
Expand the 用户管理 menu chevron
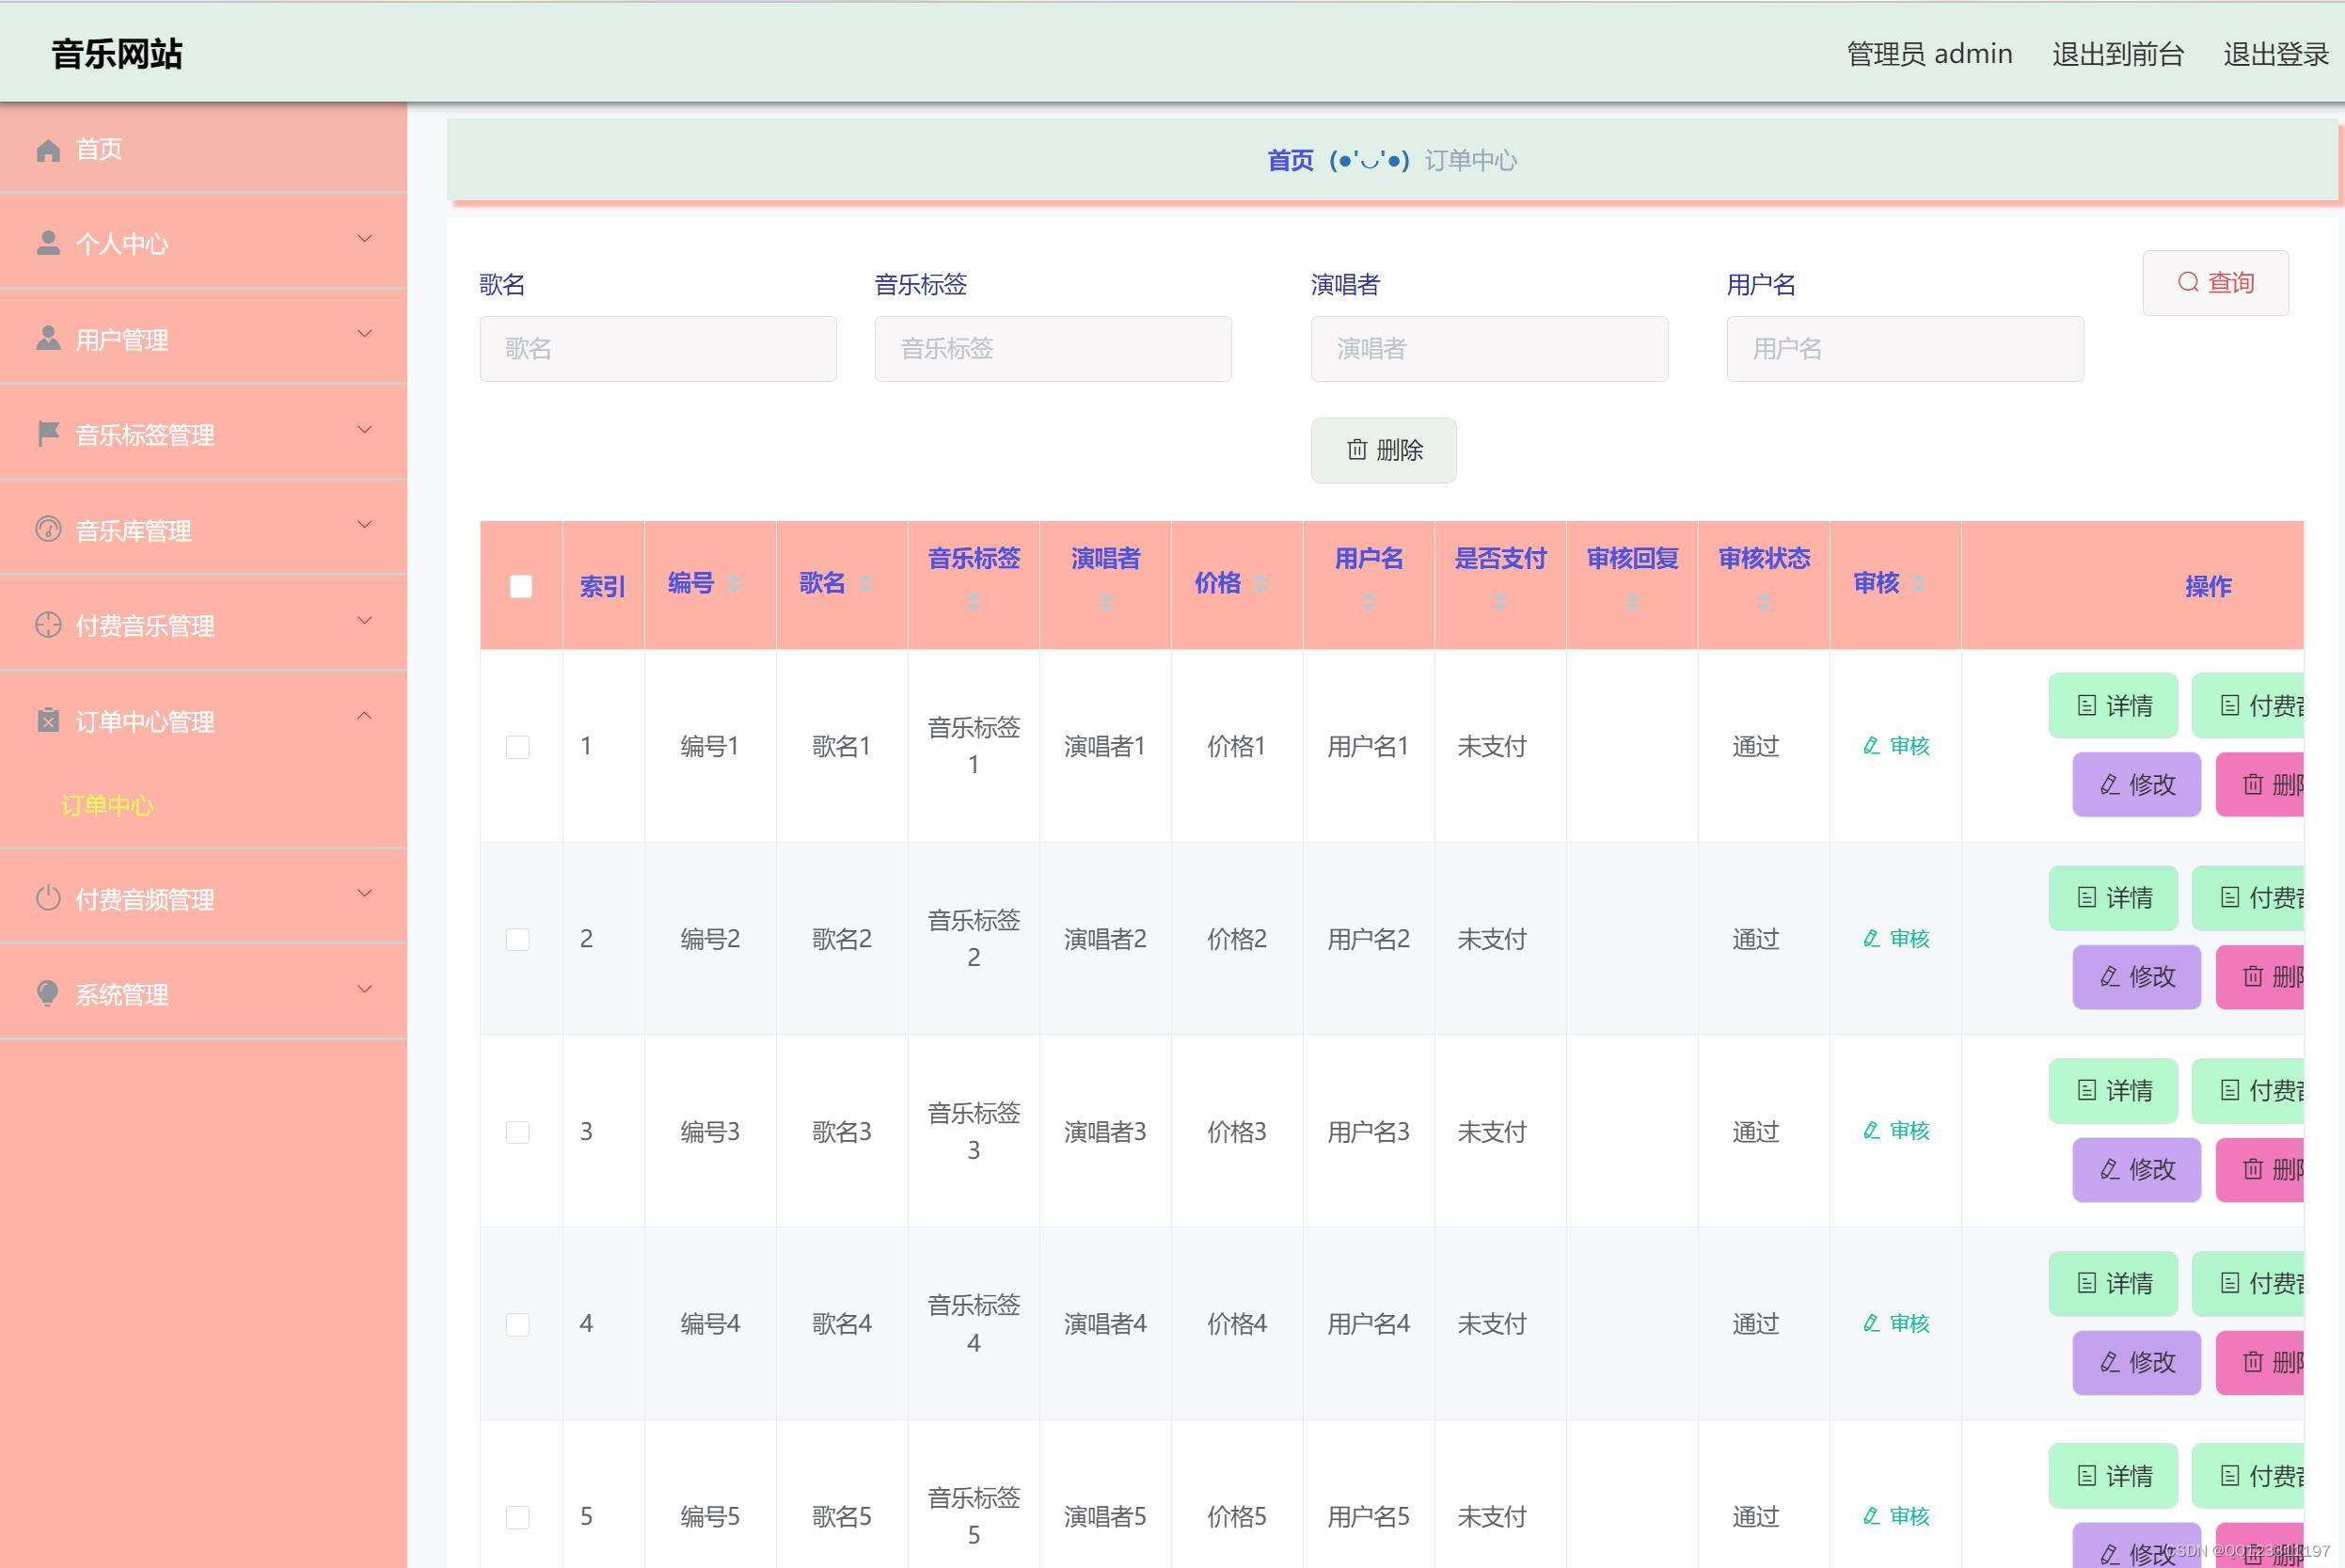tap(365, 333)
